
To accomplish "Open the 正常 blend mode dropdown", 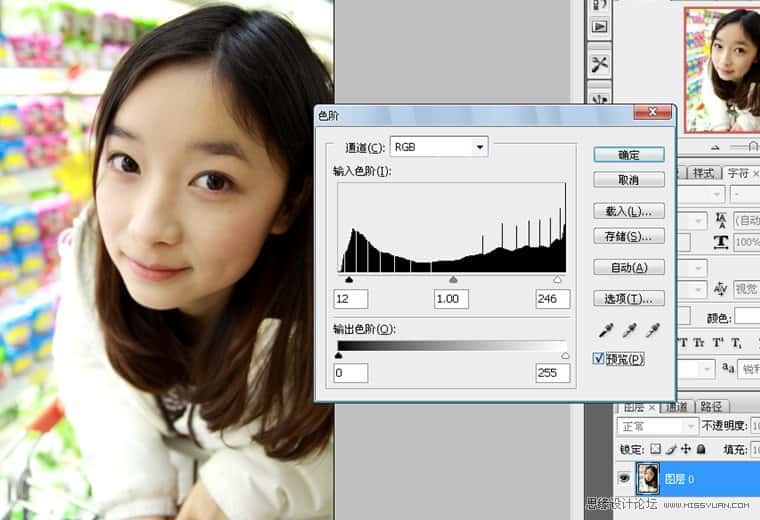I will click(657, 426).
